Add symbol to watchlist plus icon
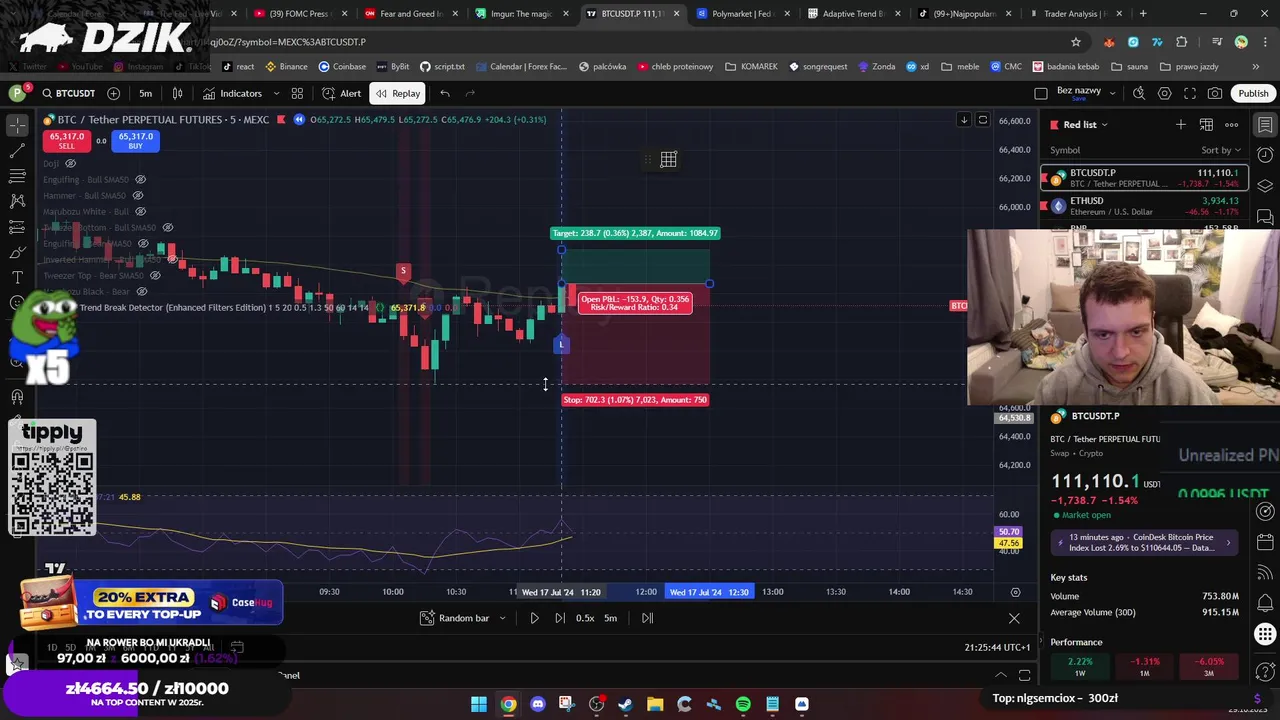 1181,125
